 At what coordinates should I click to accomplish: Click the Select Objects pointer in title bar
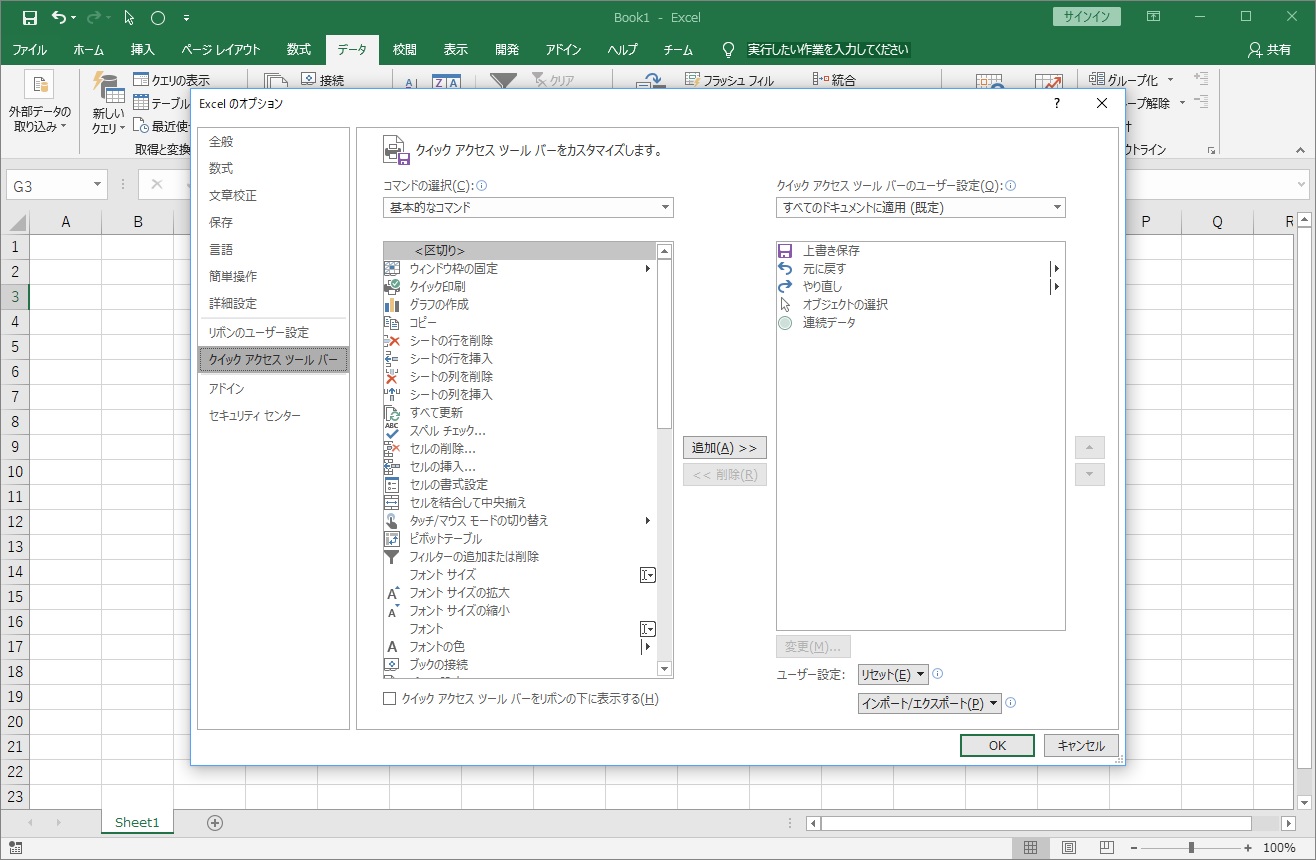[129, 17]
